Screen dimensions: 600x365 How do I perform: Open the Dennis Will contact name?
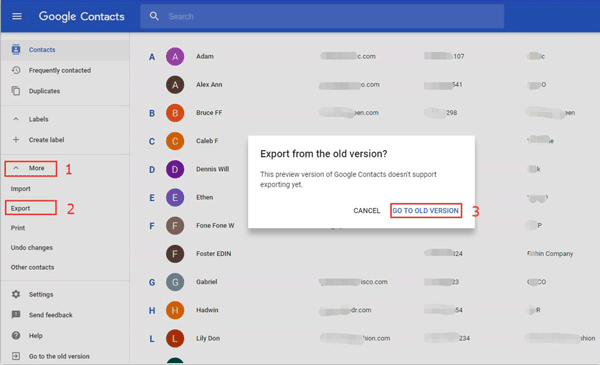tap(212, 169)
